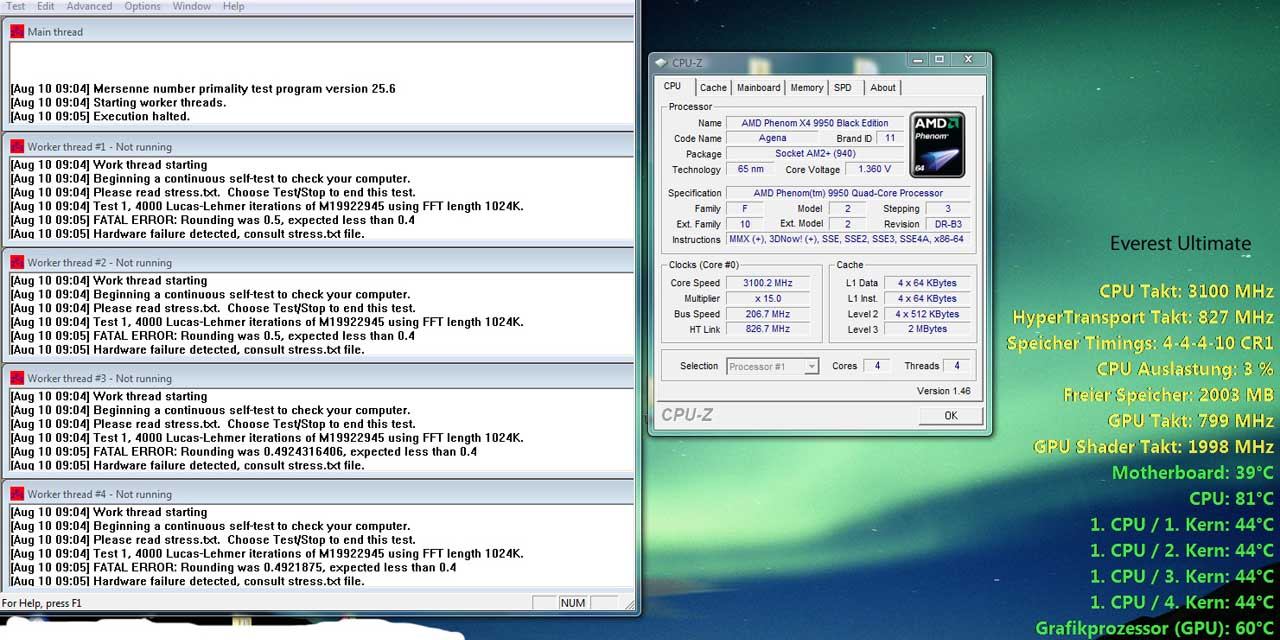Switch to the Mainboard tab in CPU-Z
This screenshot has height=640, width=1280.
759,88
